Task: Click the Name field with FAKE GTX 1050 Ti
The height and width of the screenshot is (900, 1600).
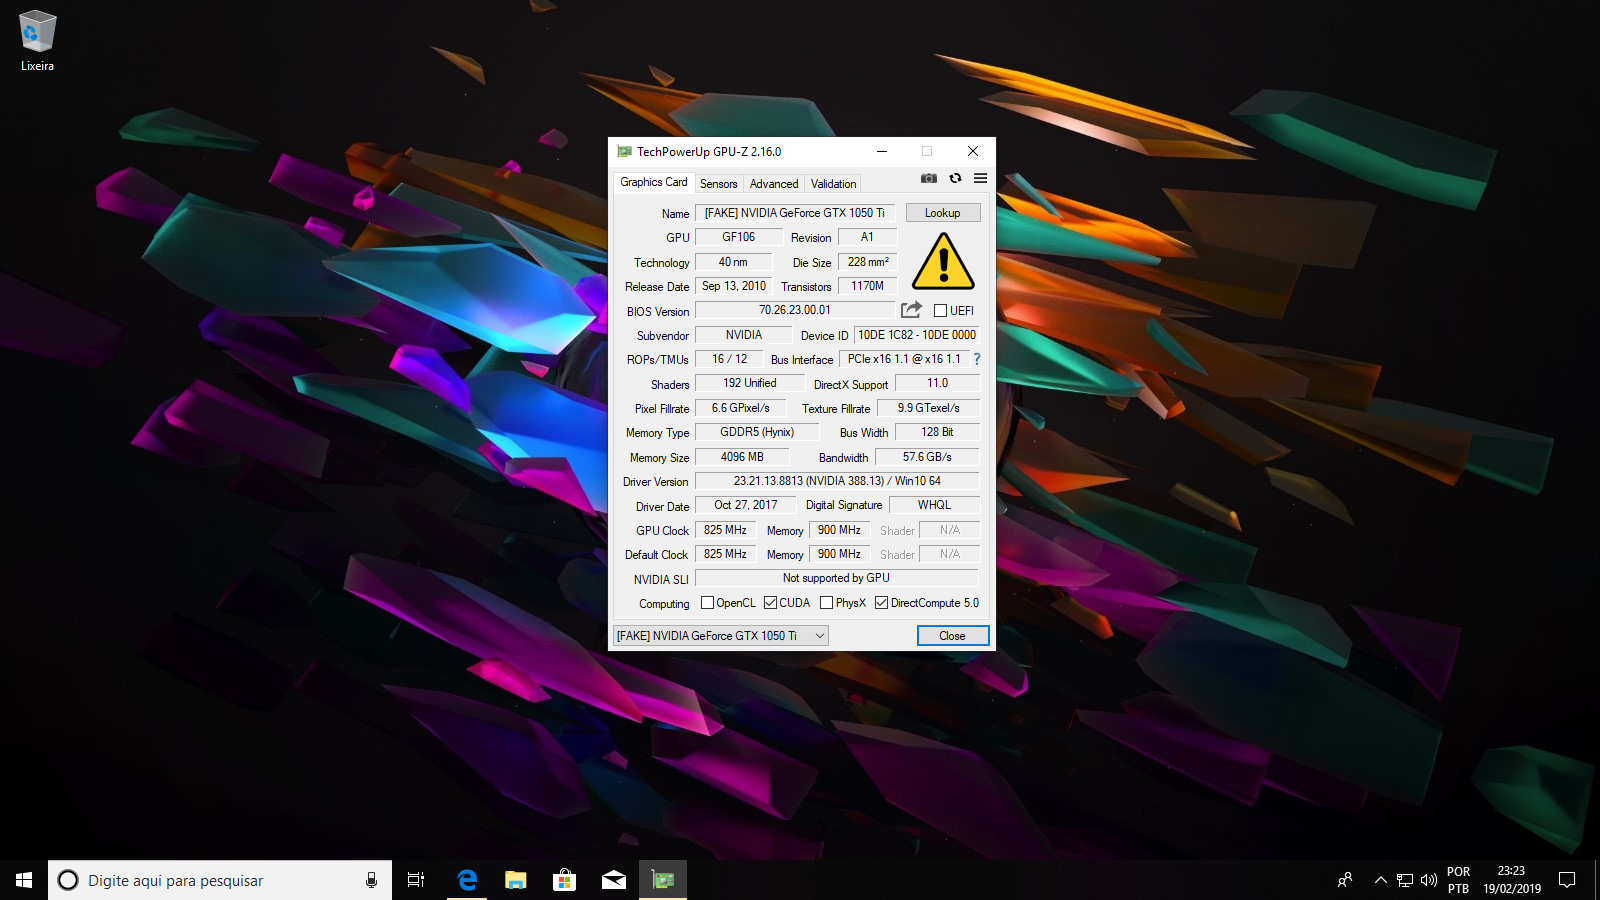Action: (796, 213)
